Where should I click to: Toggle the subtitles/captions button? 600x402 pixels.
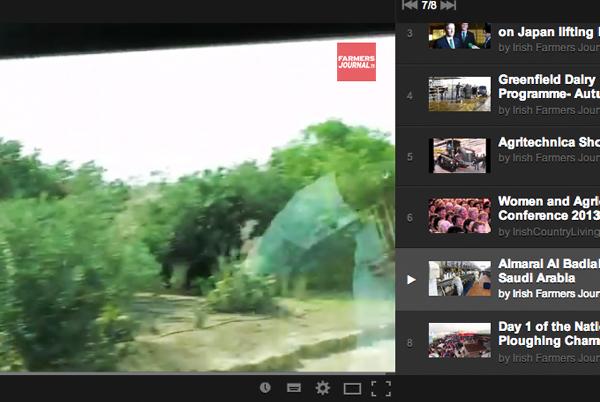(294, 388)
